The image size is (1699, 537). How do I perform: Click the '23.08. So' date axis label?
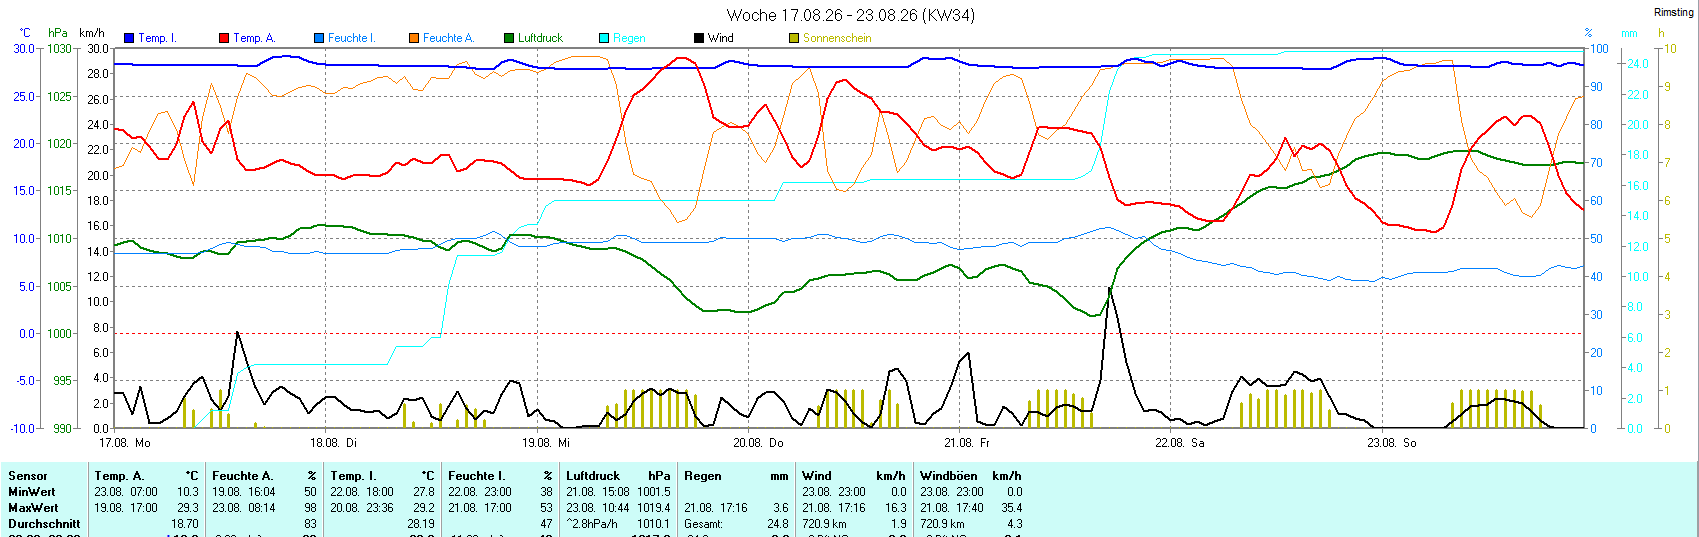[1392, 442]
